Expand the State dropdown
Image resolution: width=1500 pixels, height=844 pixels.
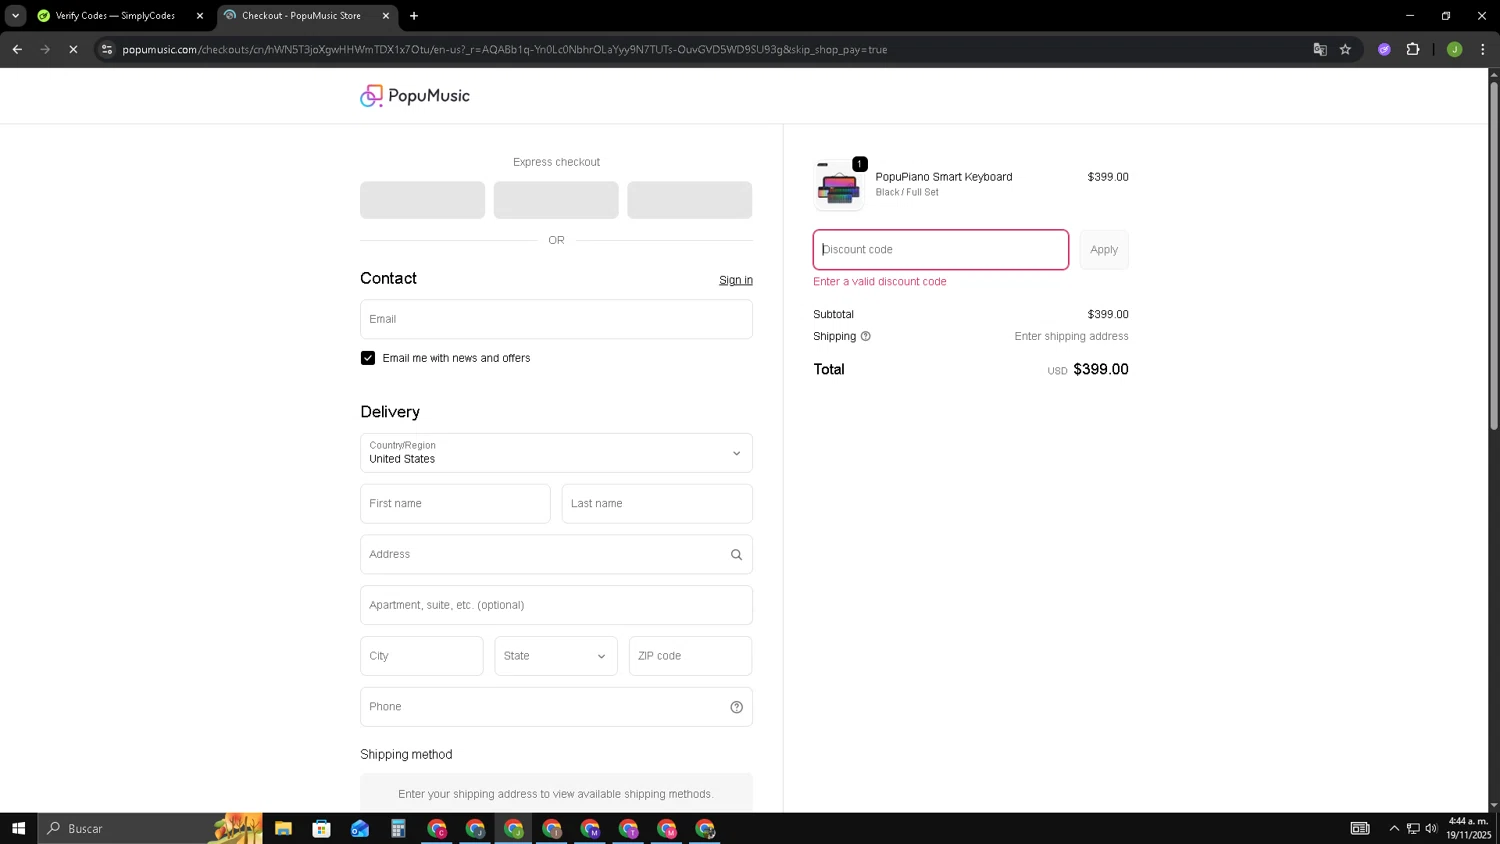click(x=556, y=656)
